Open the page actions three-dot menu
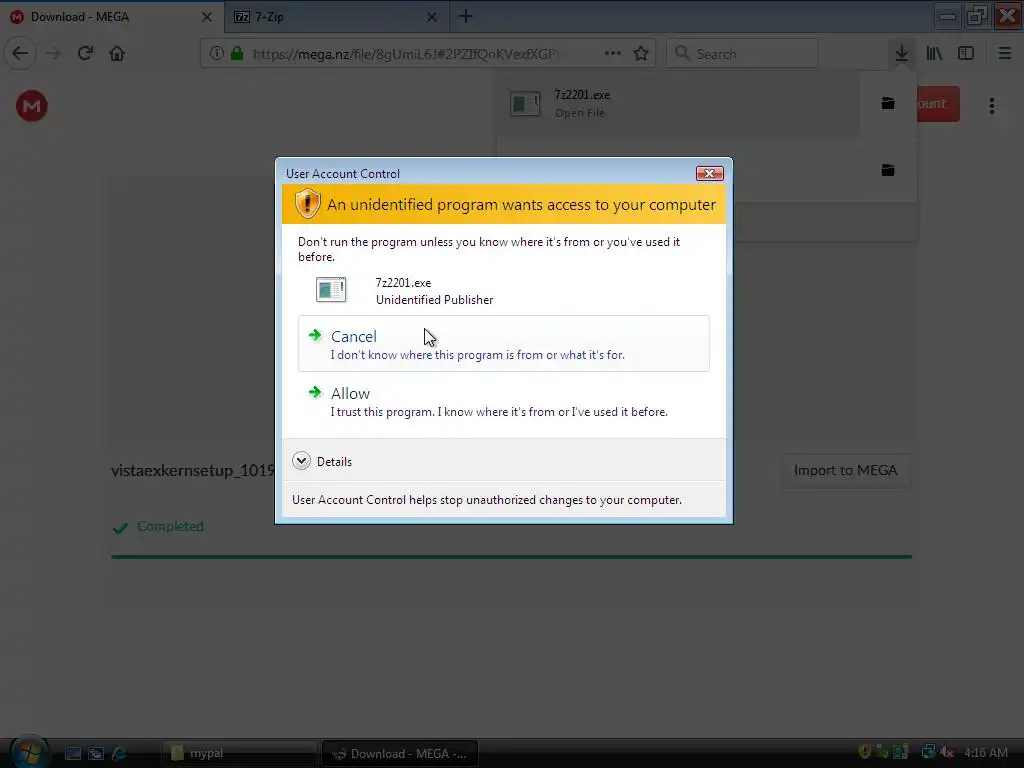The image size is (1024, 768). tap(613, 54)
